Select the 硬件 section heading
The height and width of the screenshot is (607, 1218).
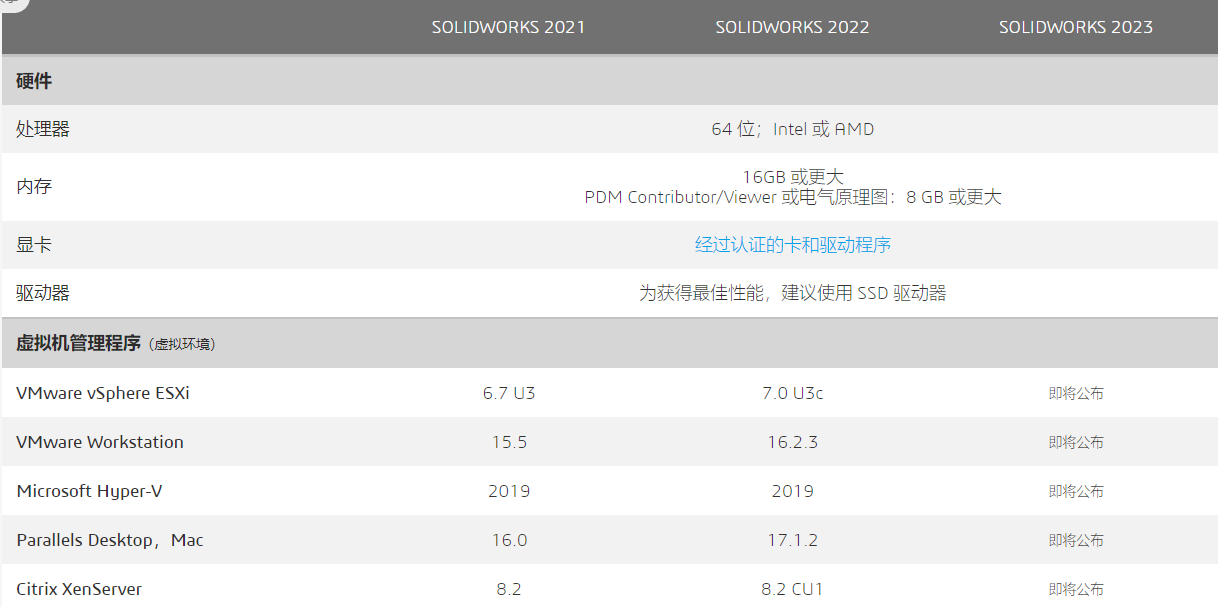click(x=34, y=81)
